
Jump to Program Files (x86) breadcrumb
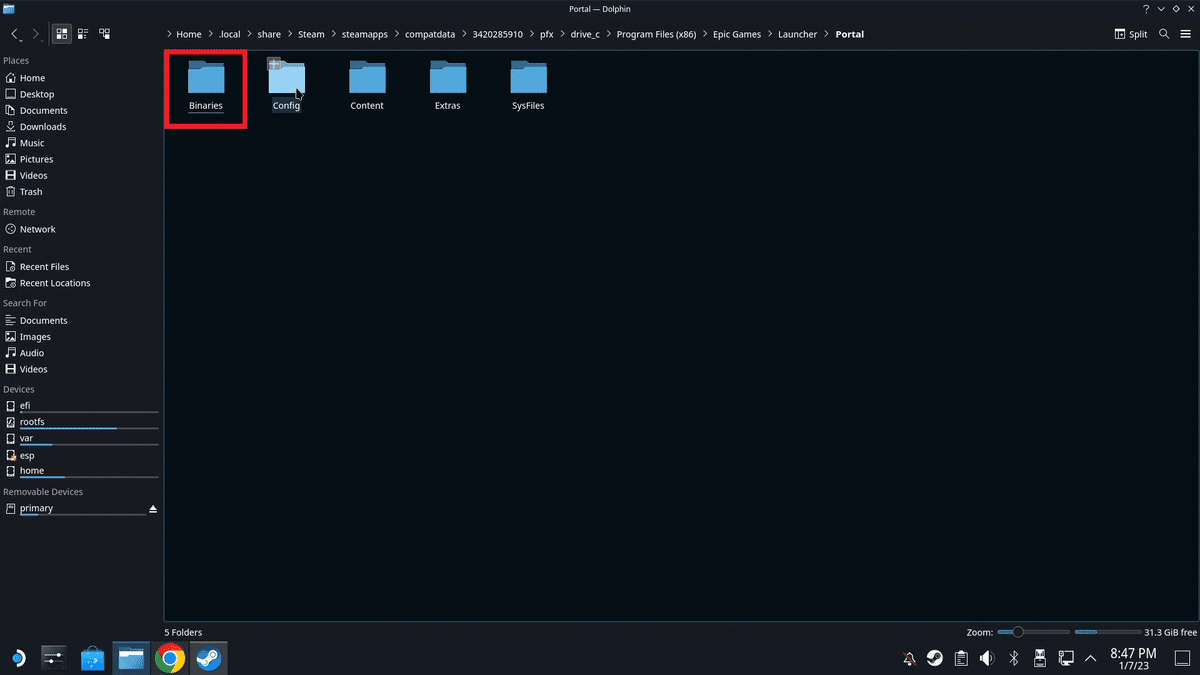tap(656, 34)
